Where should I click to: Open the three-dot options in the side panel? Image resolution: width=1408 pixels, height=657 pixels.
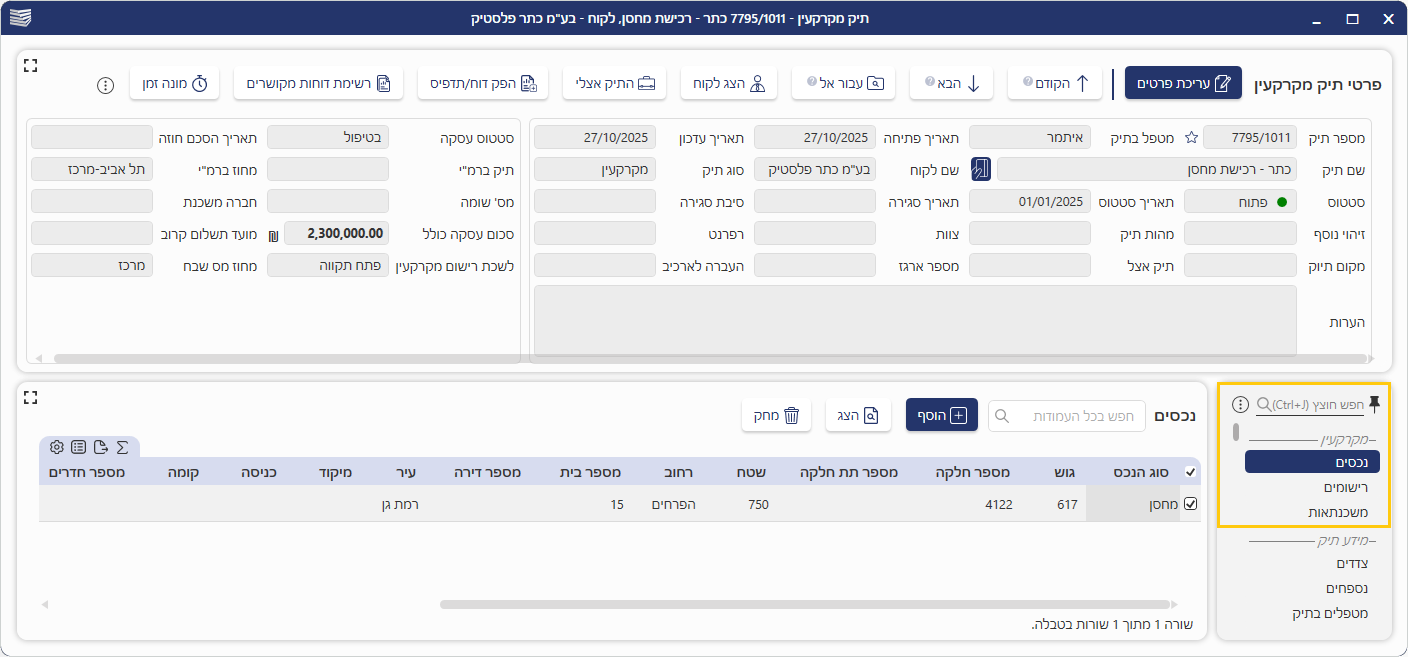(x=1241, y=405)
